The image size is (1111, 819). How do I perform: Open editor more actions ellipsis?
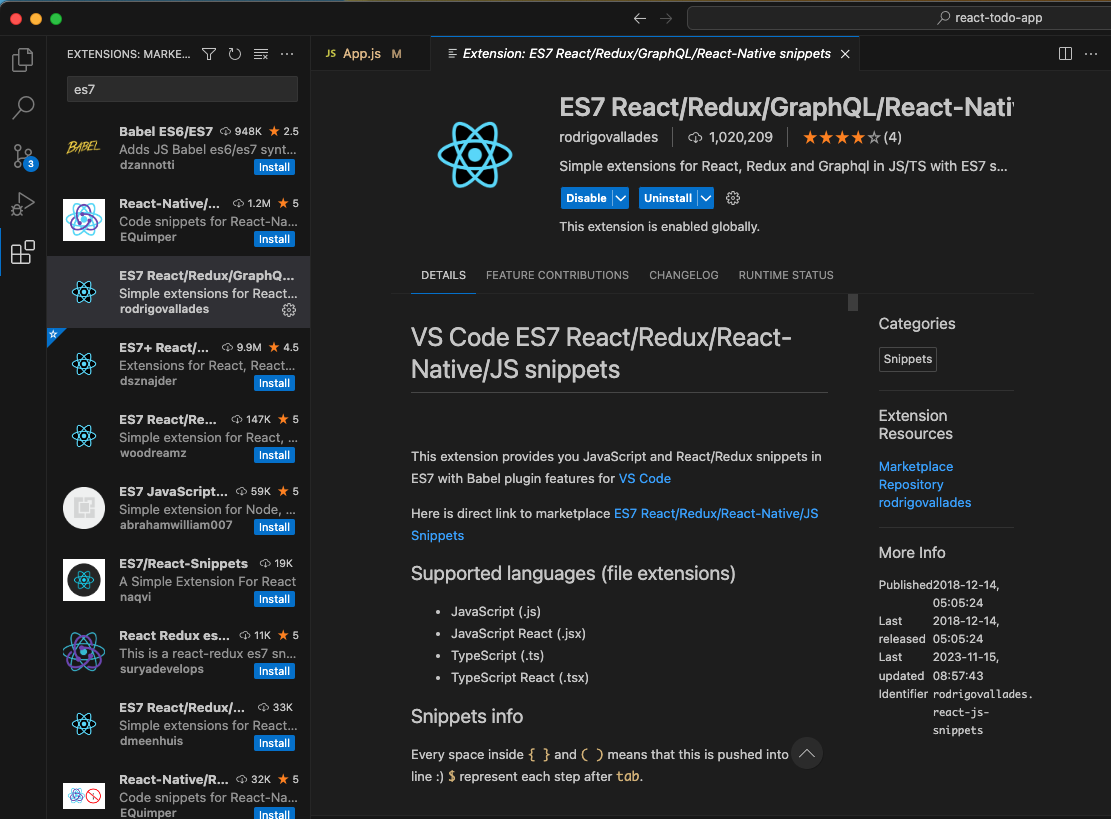pyautogui.click(x=1090, y=54)
